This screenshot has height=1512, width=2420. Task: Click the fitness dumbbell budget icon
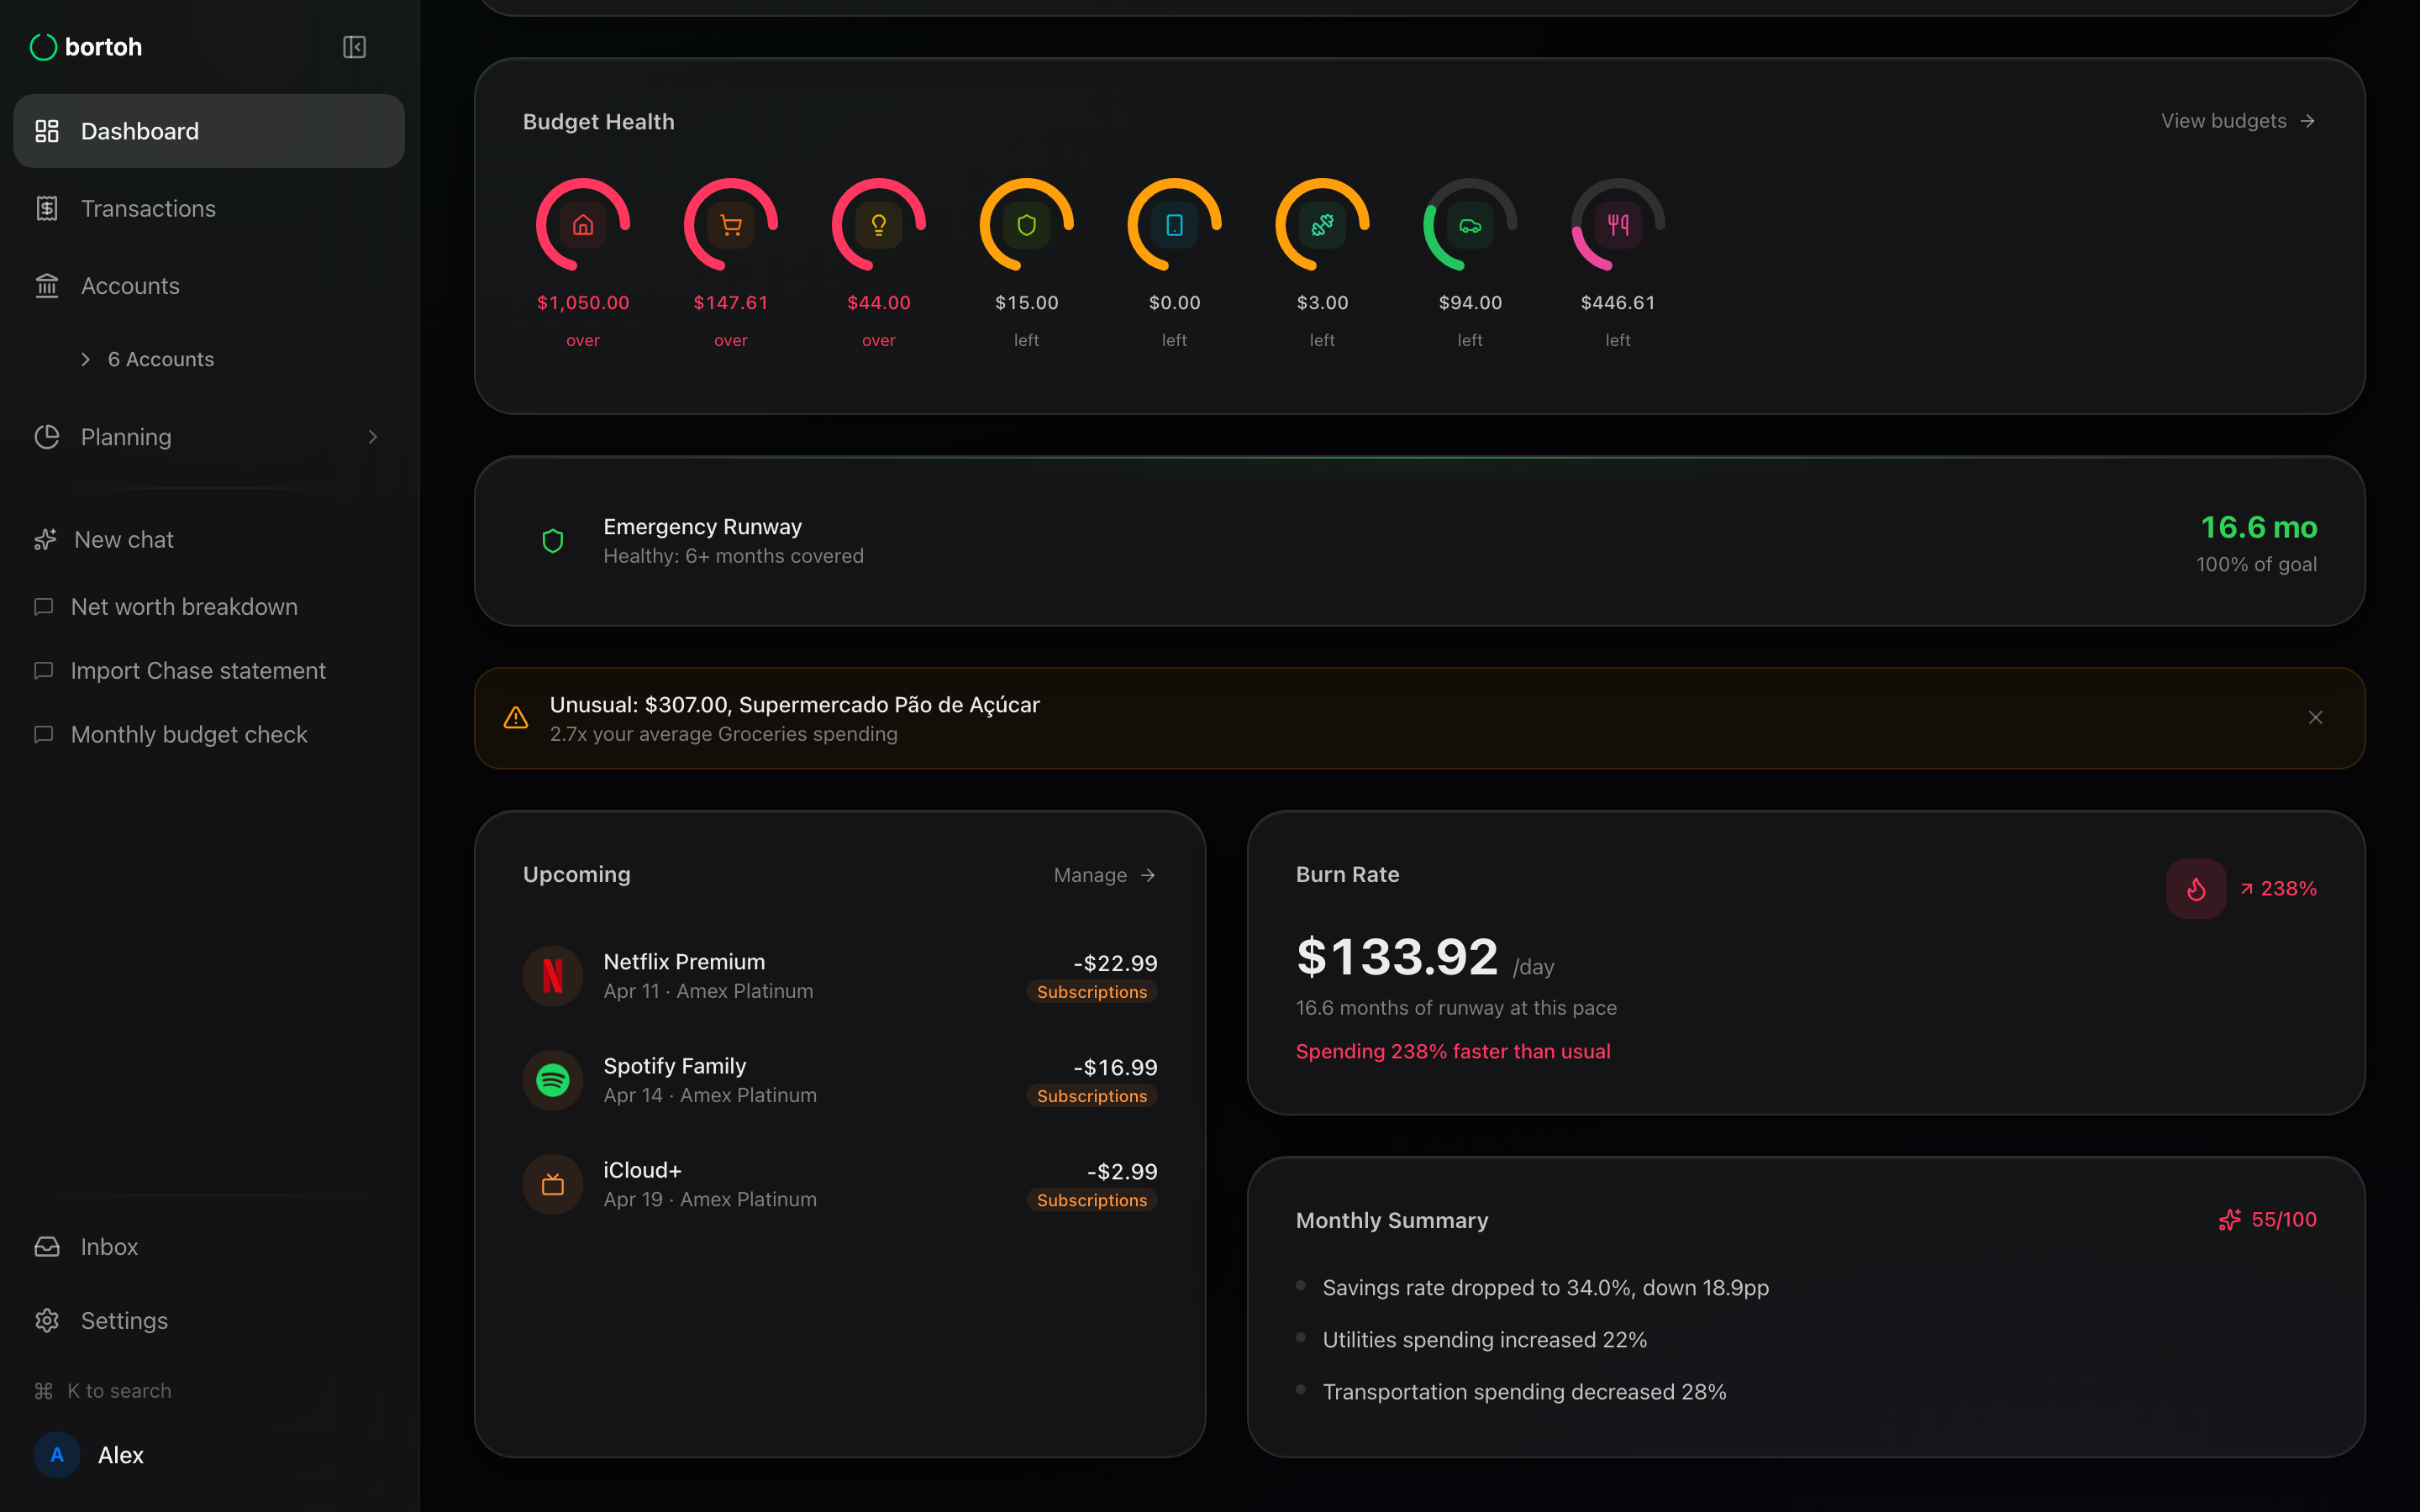1322,225
